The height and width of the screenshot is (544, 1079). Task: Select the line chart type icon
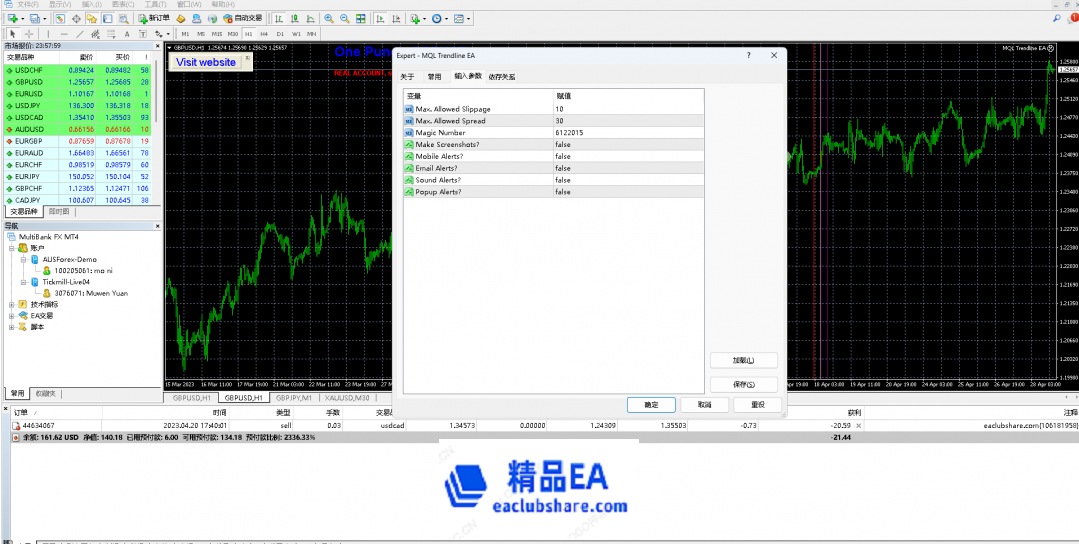pyautogui.click(x=310, y=19)
